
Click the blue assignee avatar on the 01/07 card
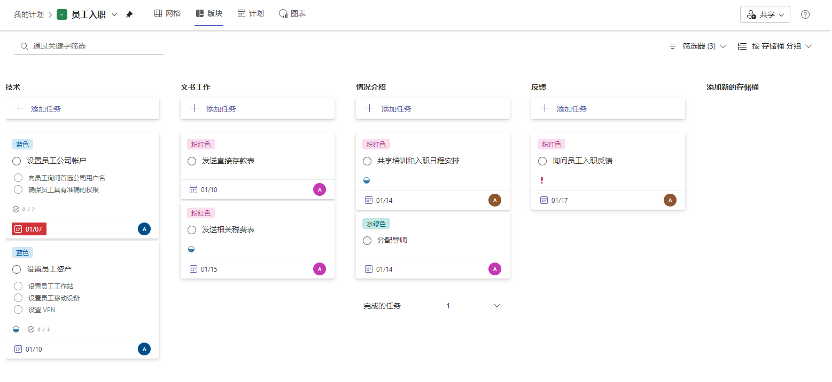[x=144, y=229]
